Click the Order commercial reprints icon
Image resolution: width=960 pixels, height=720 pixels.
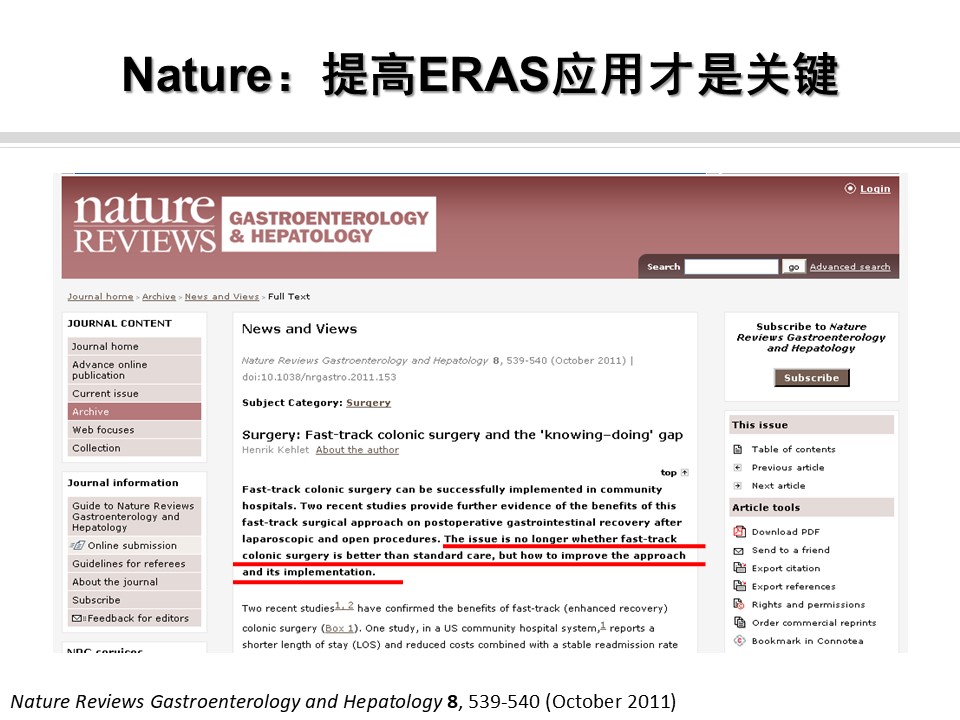(739, 622)
